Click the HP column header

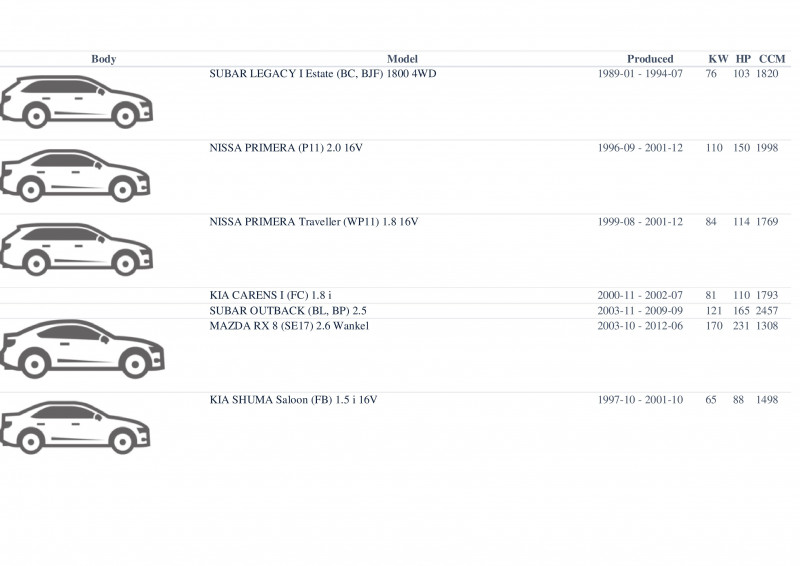743,59
